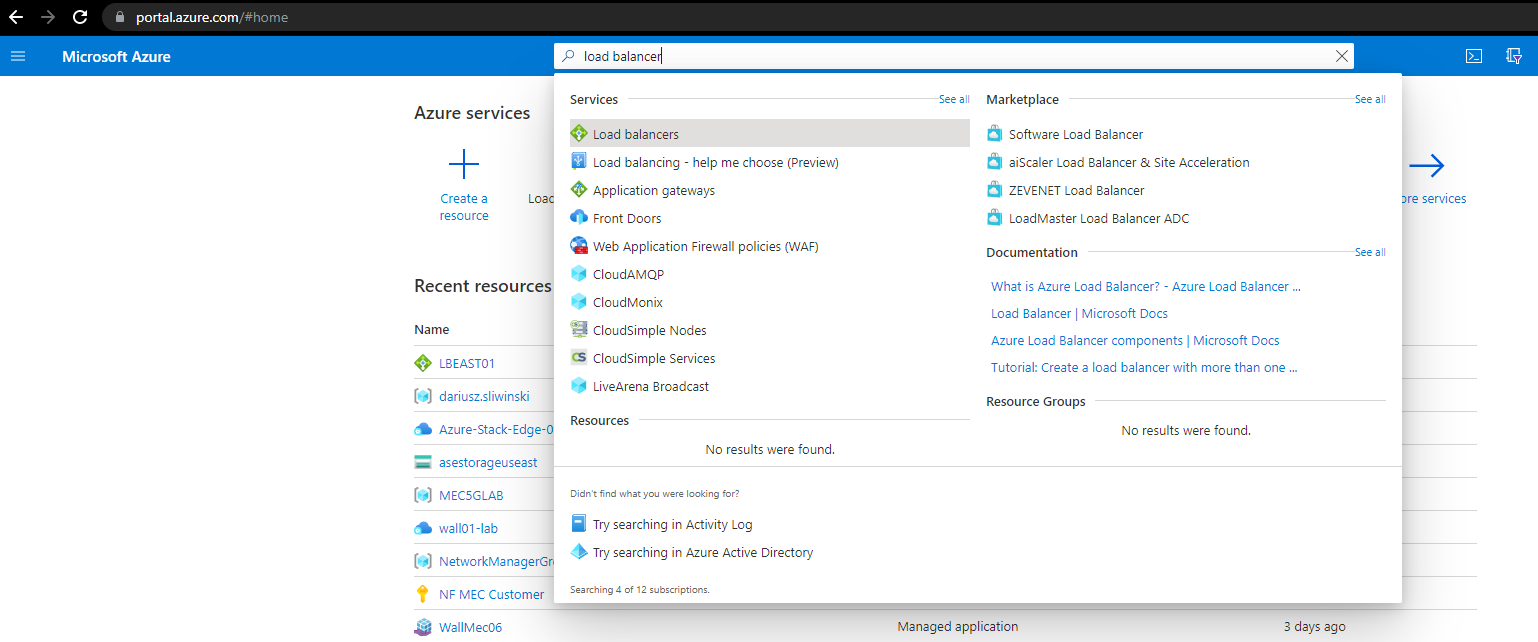Open LoadMaster Load Balancer ADC

coord(1099,218)
